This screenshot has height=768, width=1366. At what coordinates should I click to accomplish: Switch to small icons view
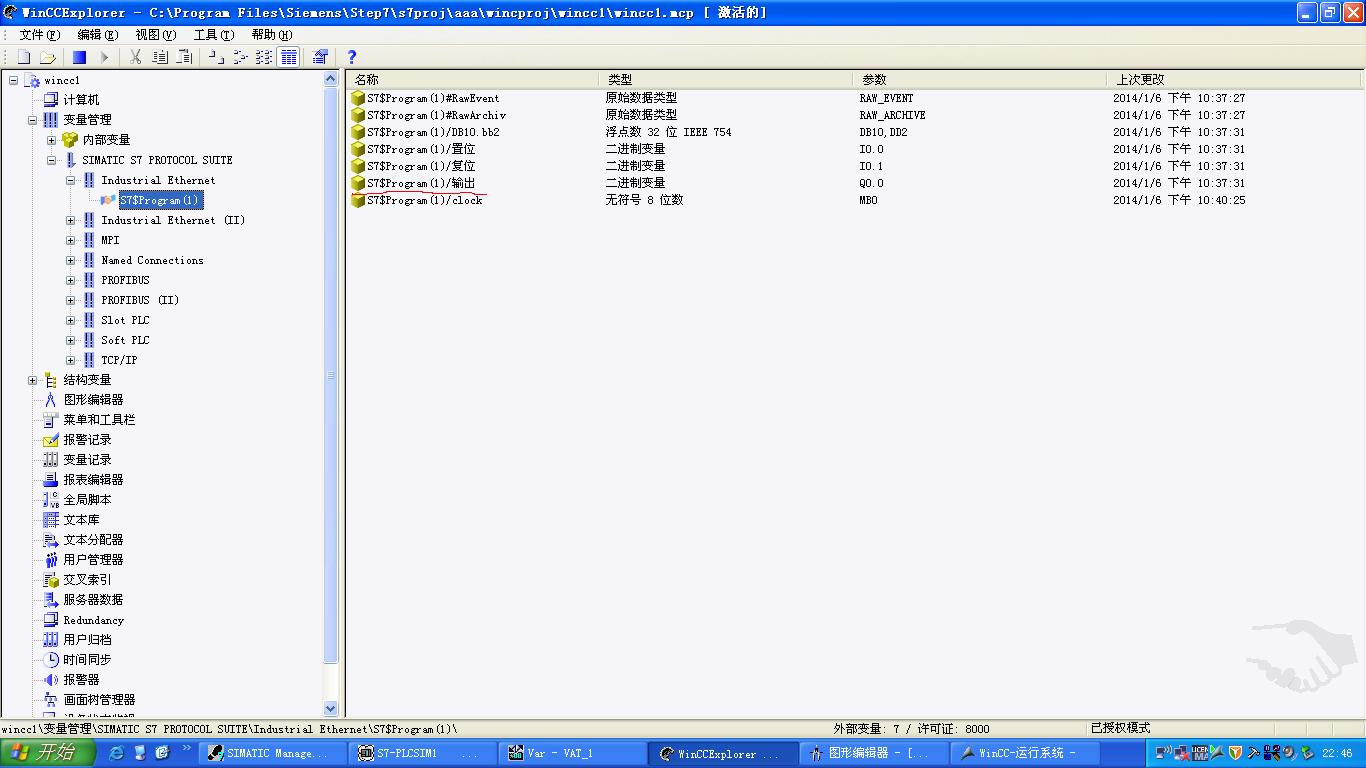coord(240,57)
